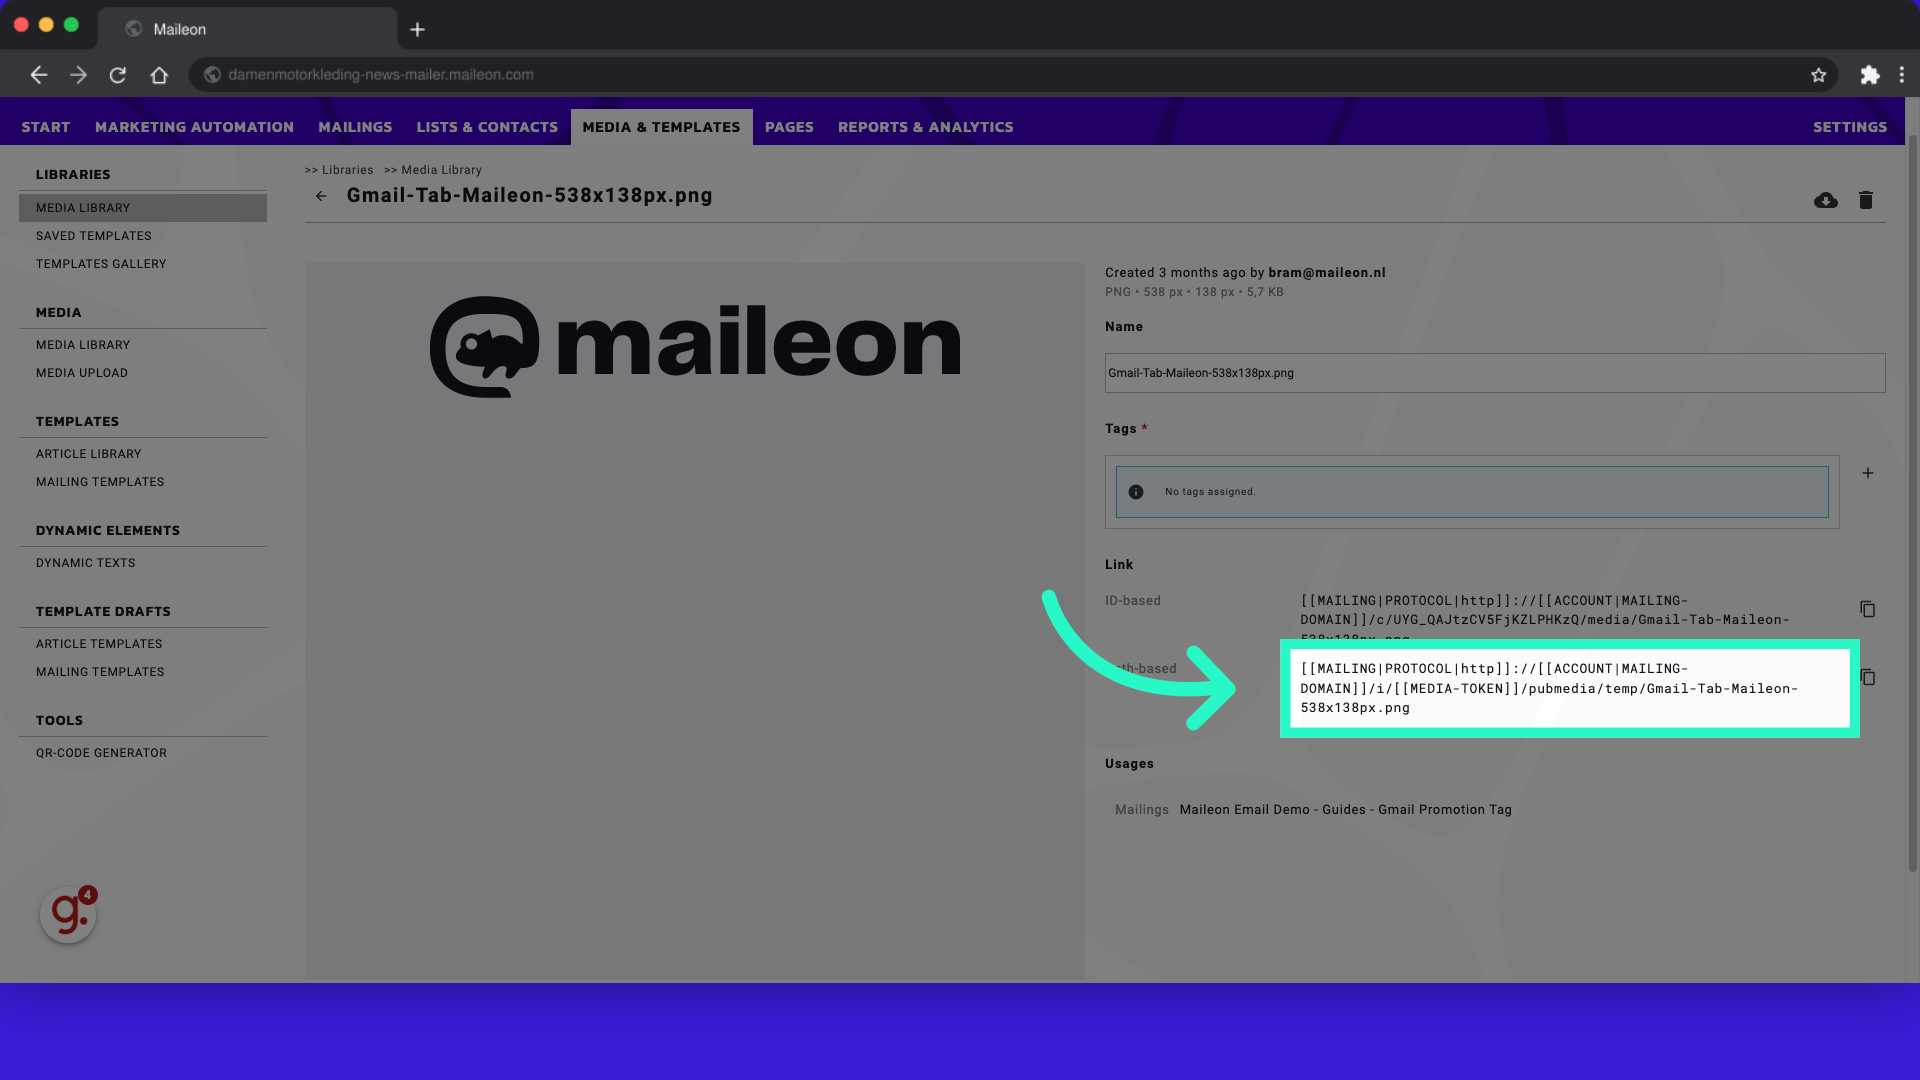This screenshot has height=1080, width=1920.
Task: Open a new browser tab
Action: (417, 30)
